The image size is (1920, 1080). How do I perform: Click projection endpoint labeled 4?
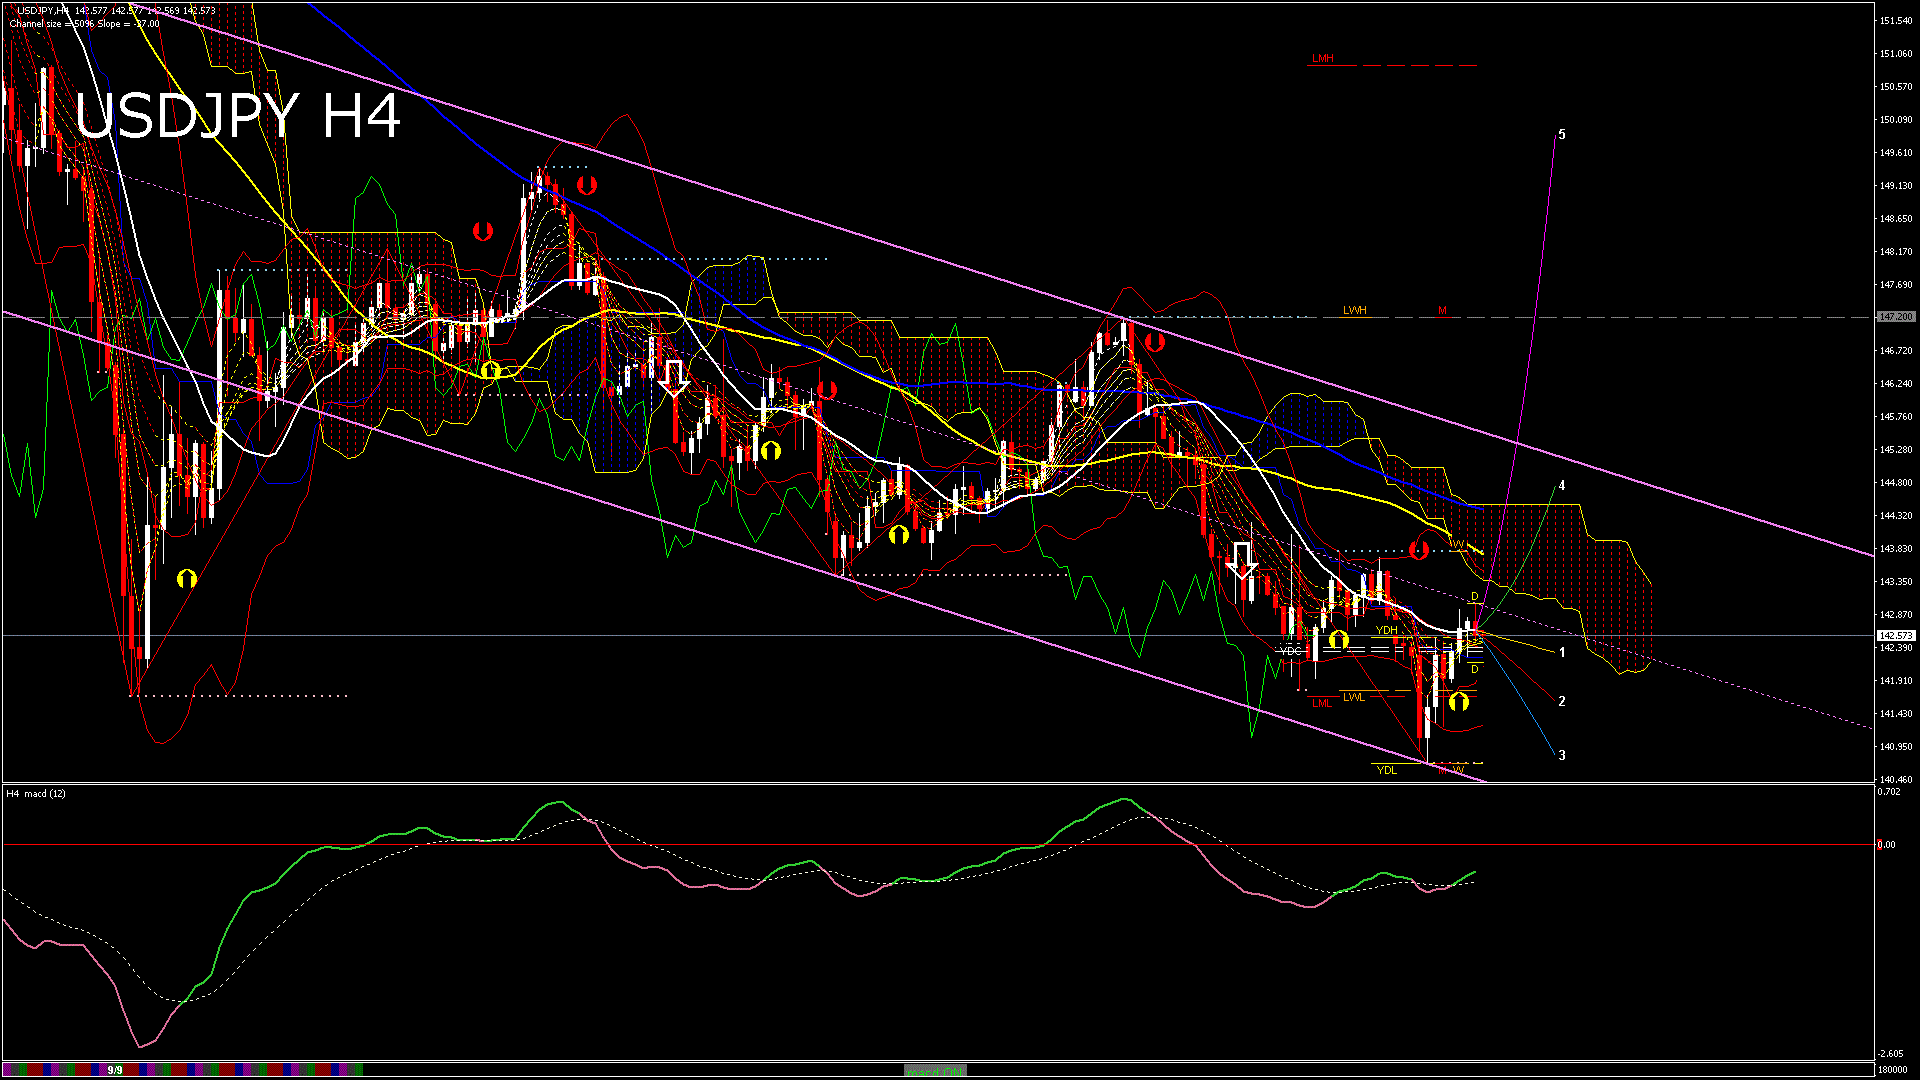pyautogui.click(x=1562, y=486)
